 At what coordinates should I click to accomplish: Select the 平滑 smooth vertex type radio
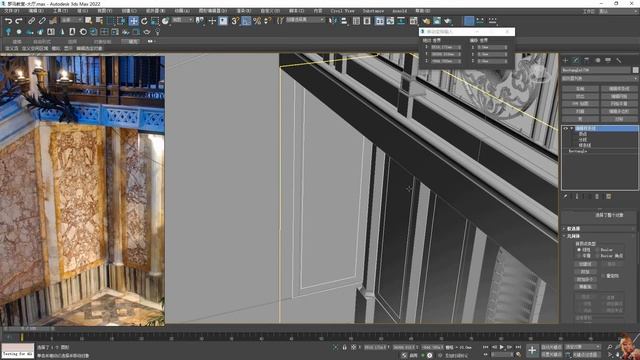point(579,256)
